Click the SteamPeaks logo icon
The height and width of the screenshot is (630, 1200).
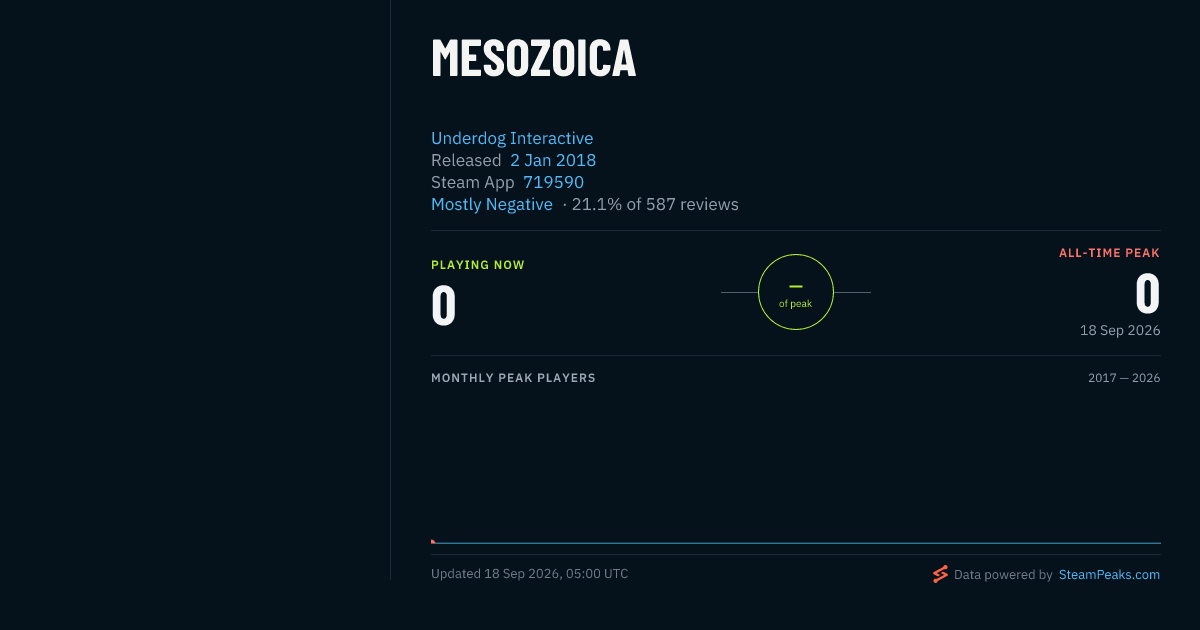click(x=940, y=574)
